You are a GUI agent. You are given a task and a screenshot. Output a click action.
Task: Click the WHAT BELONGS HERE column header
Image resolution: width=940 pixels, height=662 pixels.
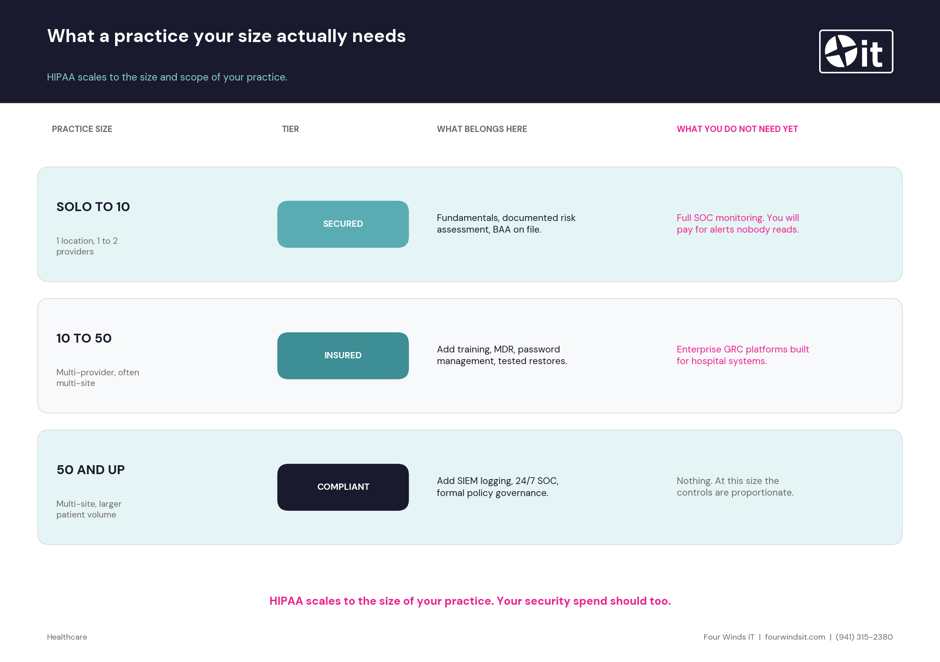point(482,129)
